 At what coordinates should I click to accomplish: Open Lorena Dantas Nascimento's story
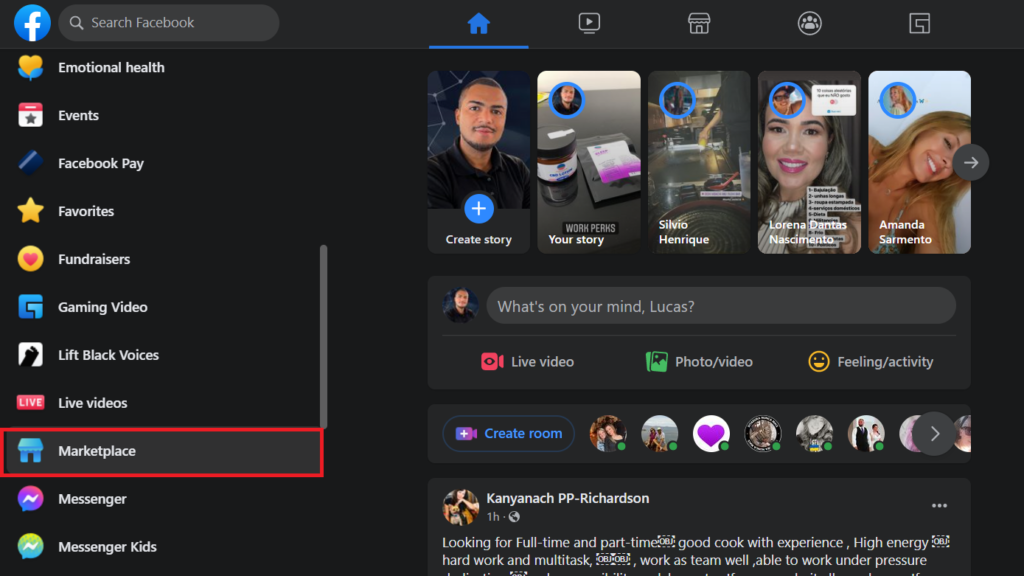click(809, 162)
